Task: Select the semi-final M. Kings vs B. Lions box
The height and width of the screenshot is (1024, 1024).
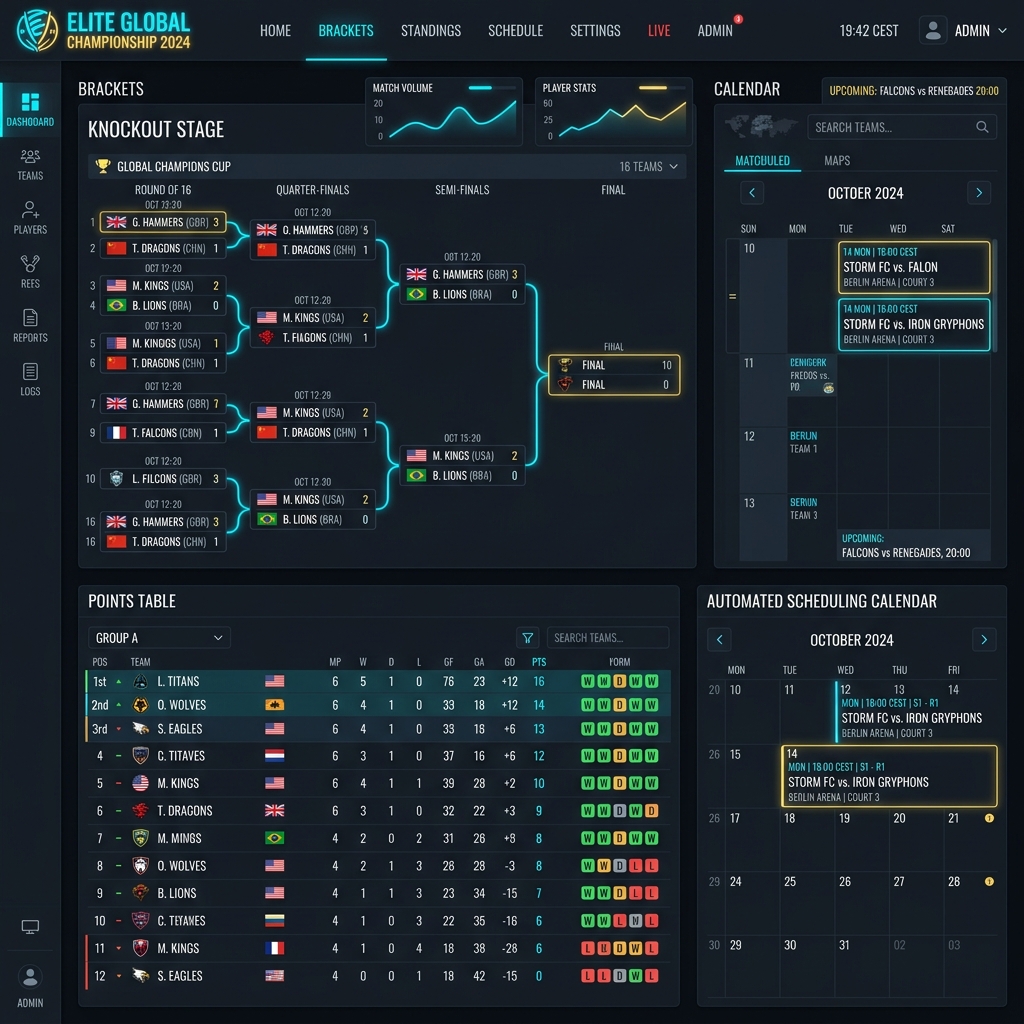Action: [462, 466]
